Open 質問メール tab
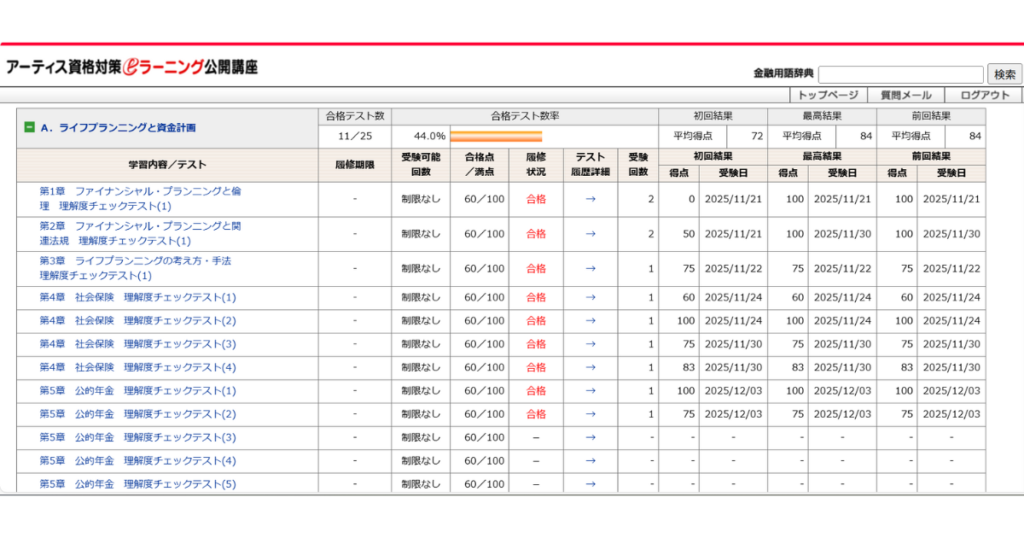 coord(905,96)
